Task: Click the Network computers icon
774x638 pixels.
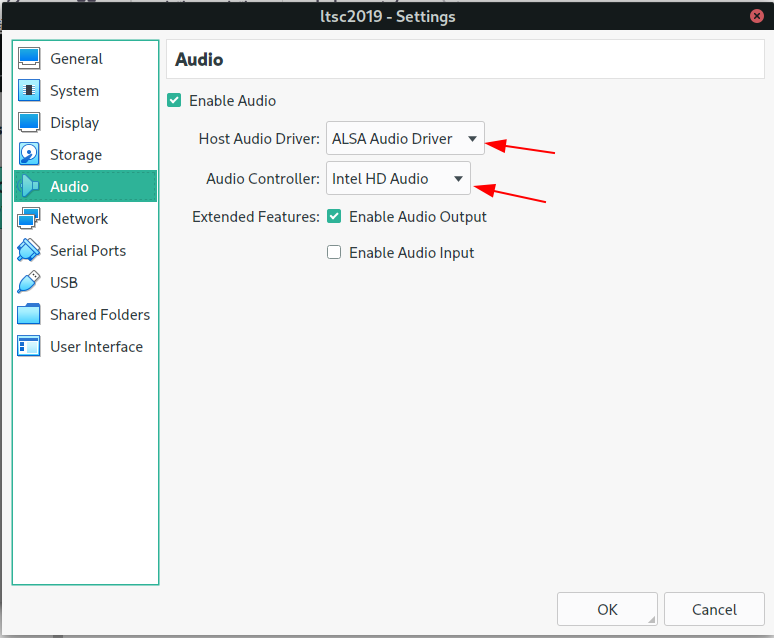Action: (29, 218)
